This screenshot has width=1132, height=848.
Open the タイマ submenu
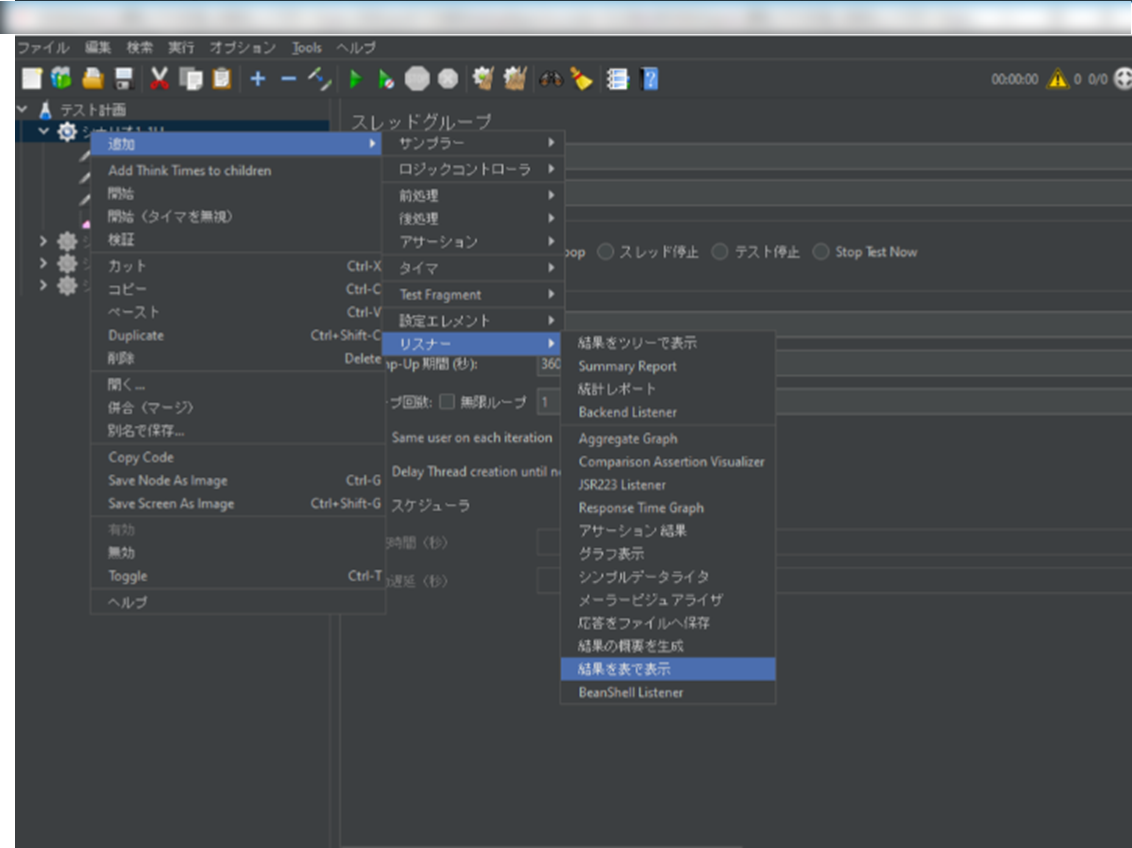(473, 268)
